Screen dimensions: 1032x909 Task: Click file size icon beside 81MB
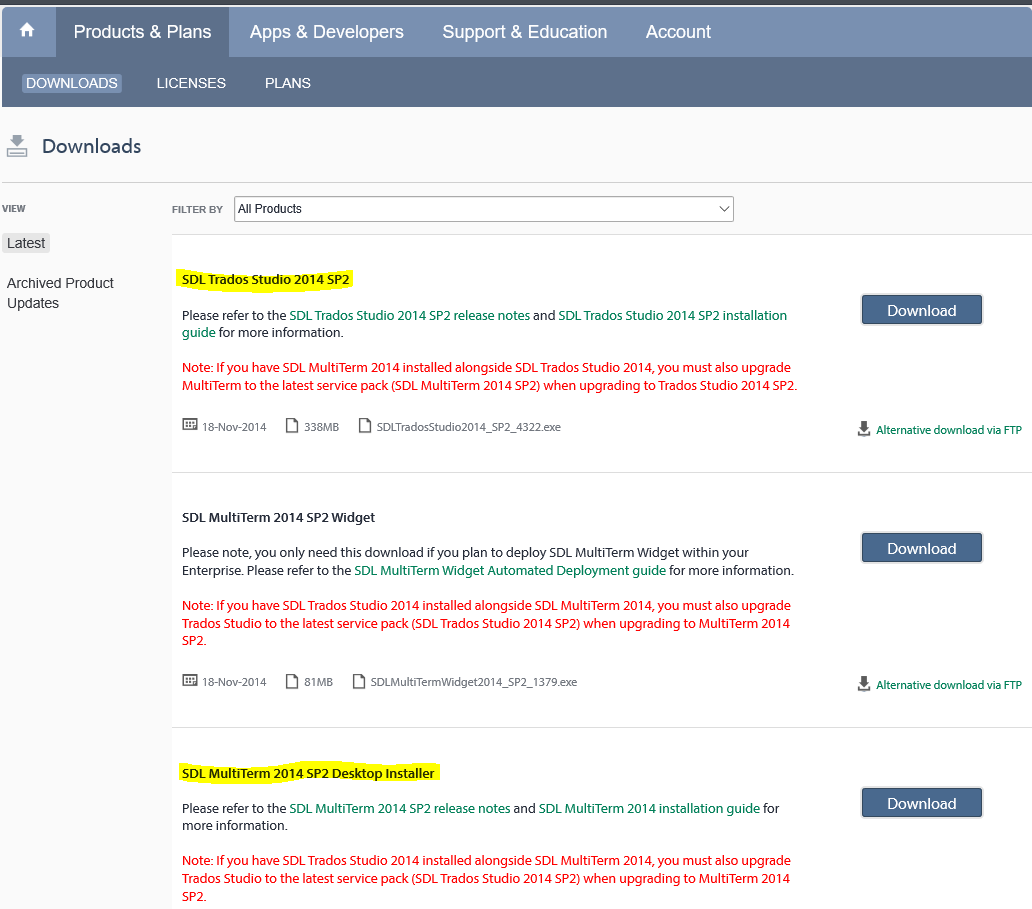pos(292,681)
